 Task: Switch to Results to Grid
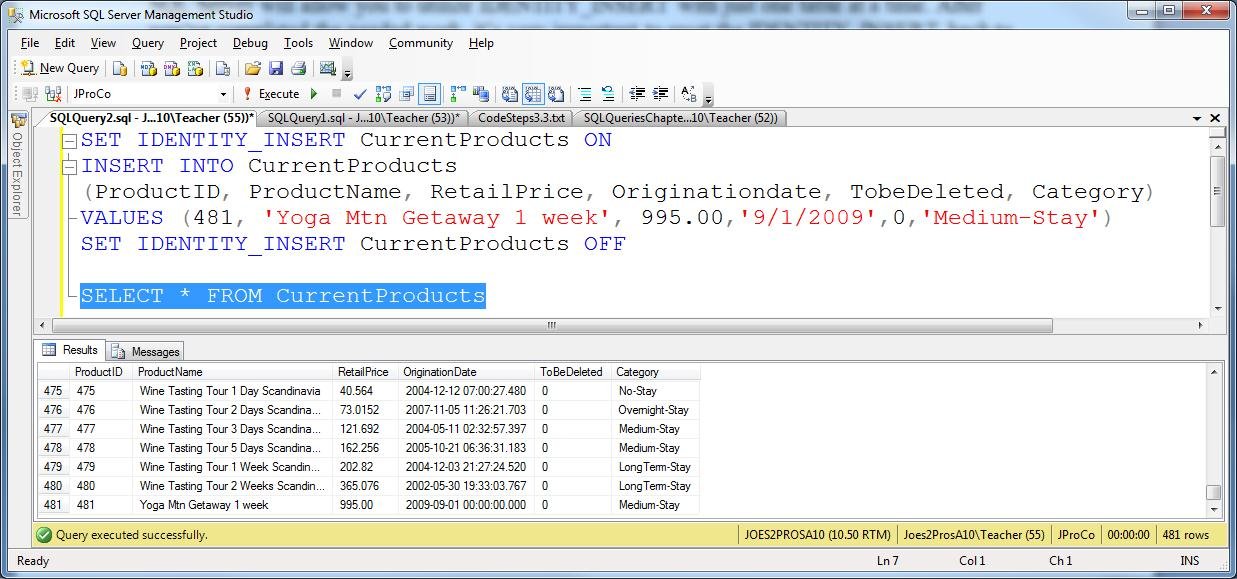click(x=533, y=94)
